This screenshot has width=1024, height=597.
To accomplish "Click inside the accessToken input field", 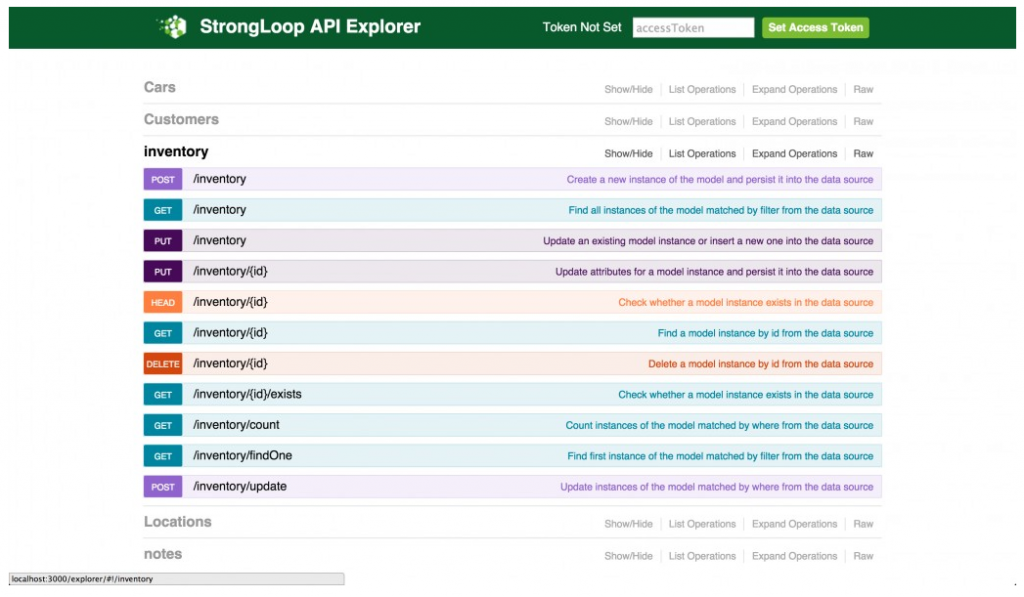I will click(x=692, y=27).
